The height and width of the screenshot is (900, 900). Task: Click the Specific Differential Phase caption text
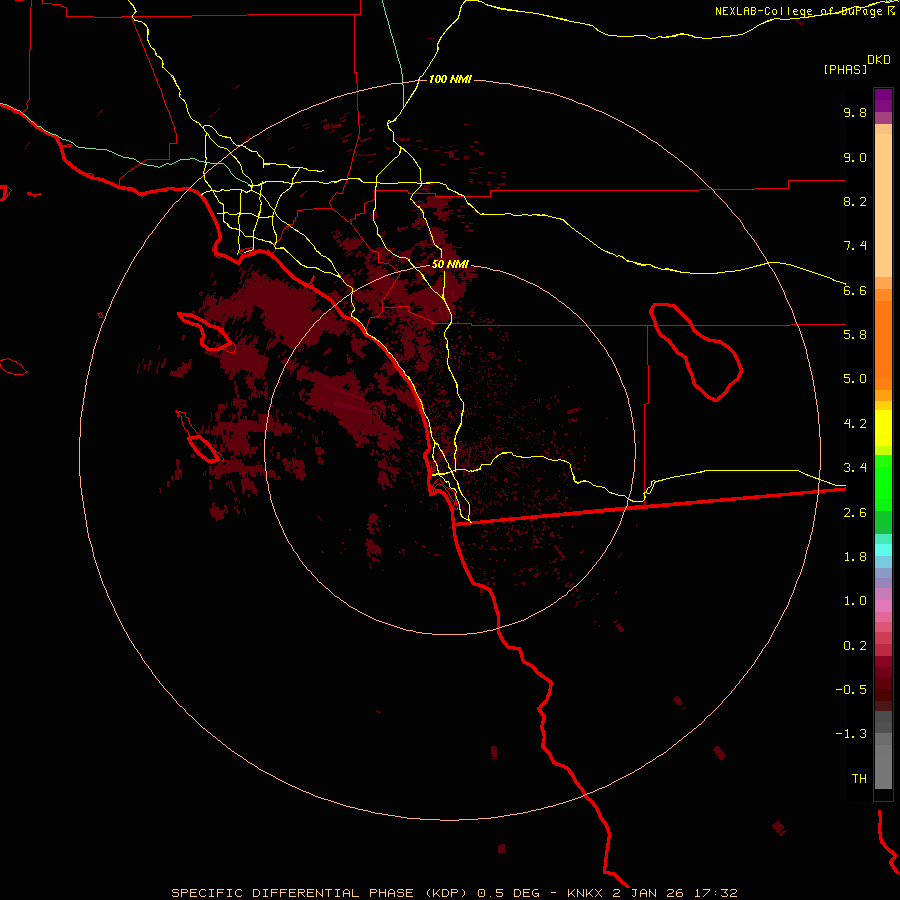(x=454, y=893)
